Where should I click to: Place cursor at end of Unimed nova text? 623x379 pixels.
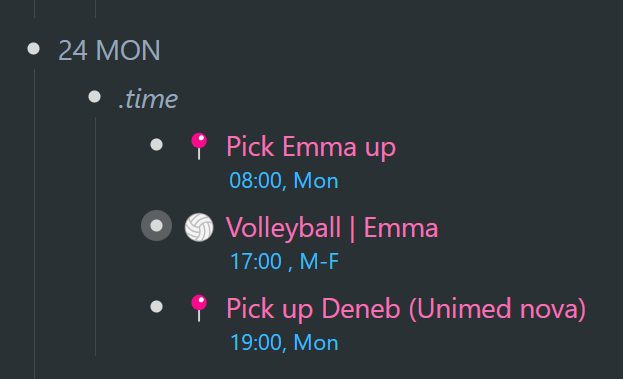579,309
